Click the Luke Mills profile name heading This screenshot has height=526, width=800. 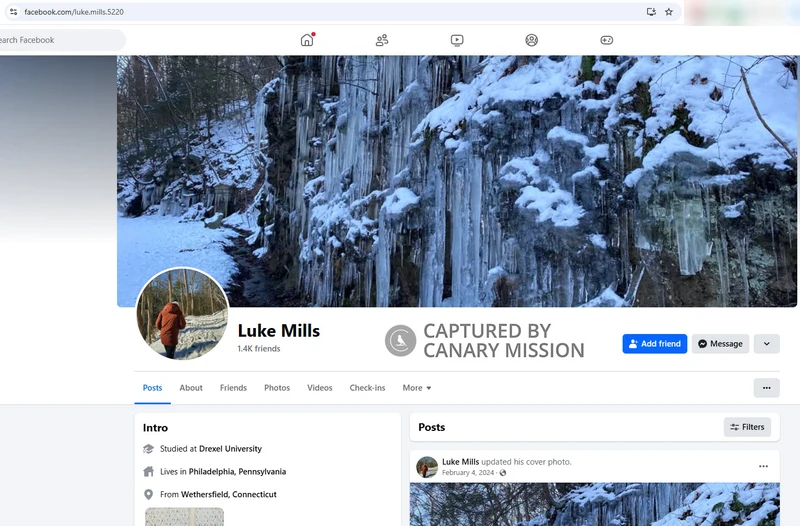pyautogui.click(x=279, y=331)
